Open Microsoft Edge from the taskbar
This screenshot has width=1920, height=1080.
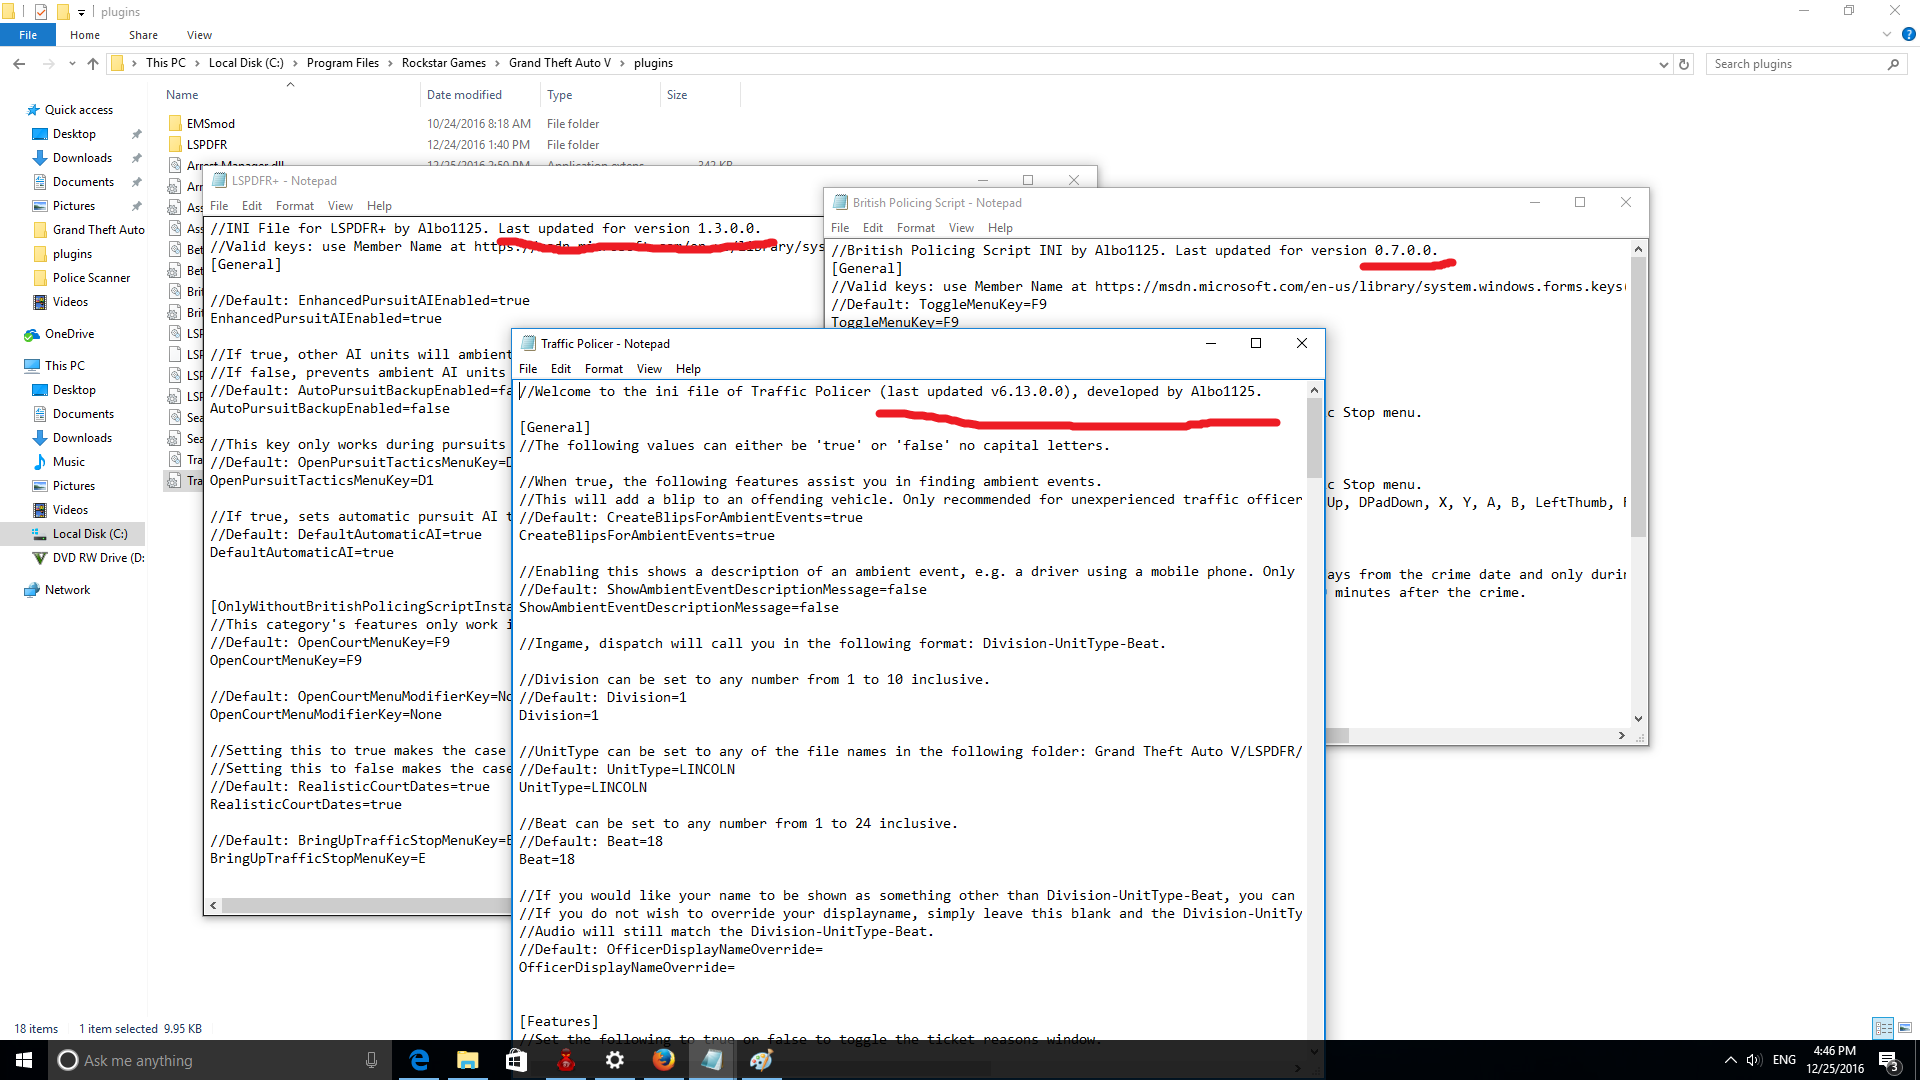click(419, 1060)
